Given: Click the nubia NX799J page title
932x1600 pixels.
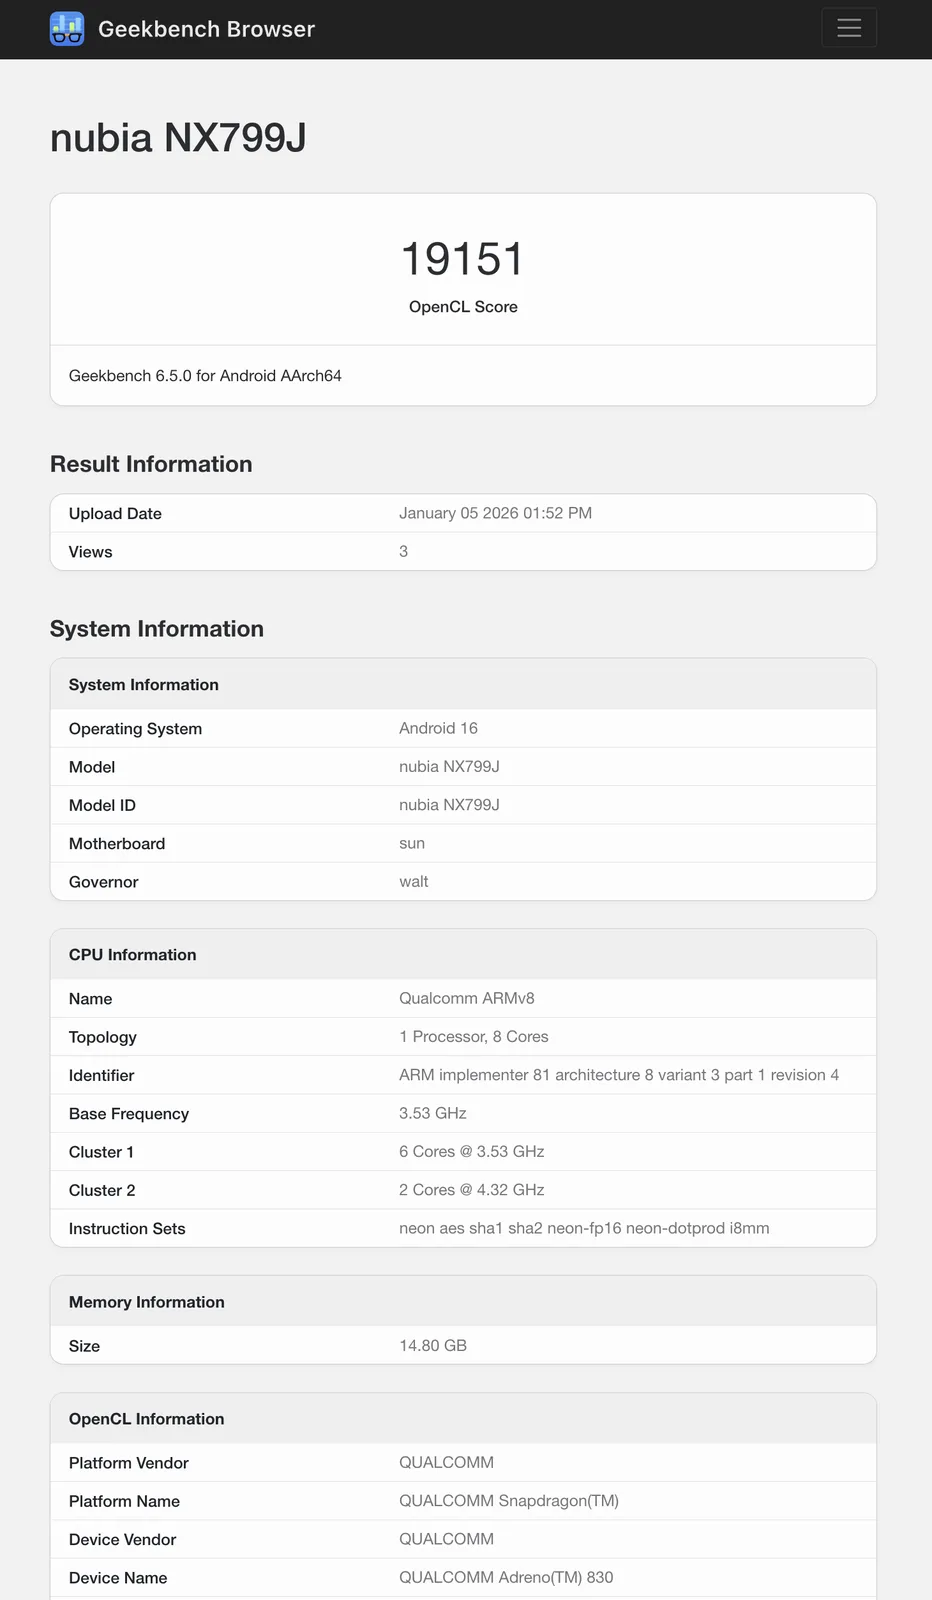Looking at the screenshot, I should click(178, 138).
